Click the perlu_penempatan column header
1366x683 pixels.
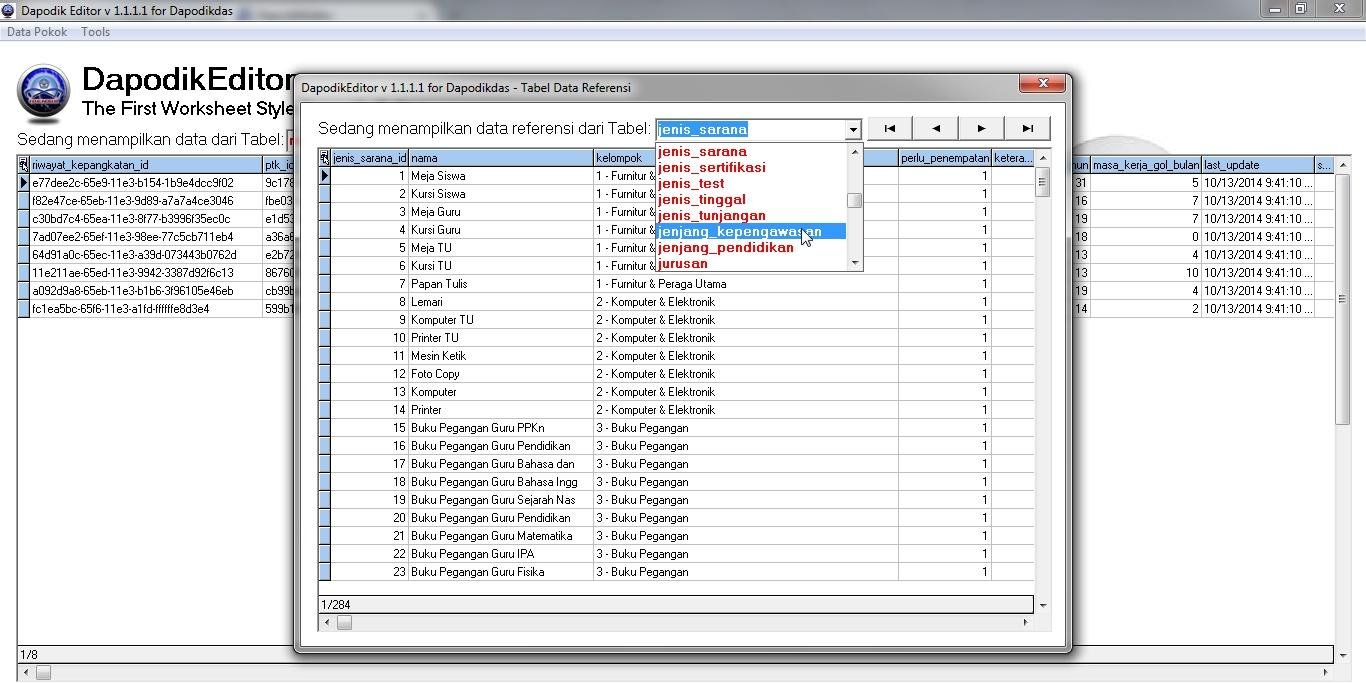coord(945,158)
